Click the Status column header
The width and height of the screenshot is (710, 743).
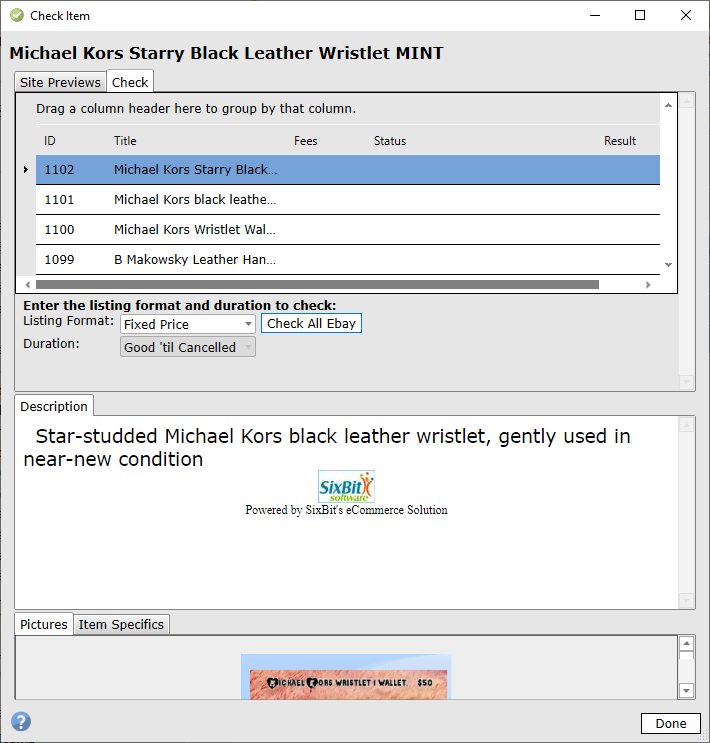coord(390,141)
